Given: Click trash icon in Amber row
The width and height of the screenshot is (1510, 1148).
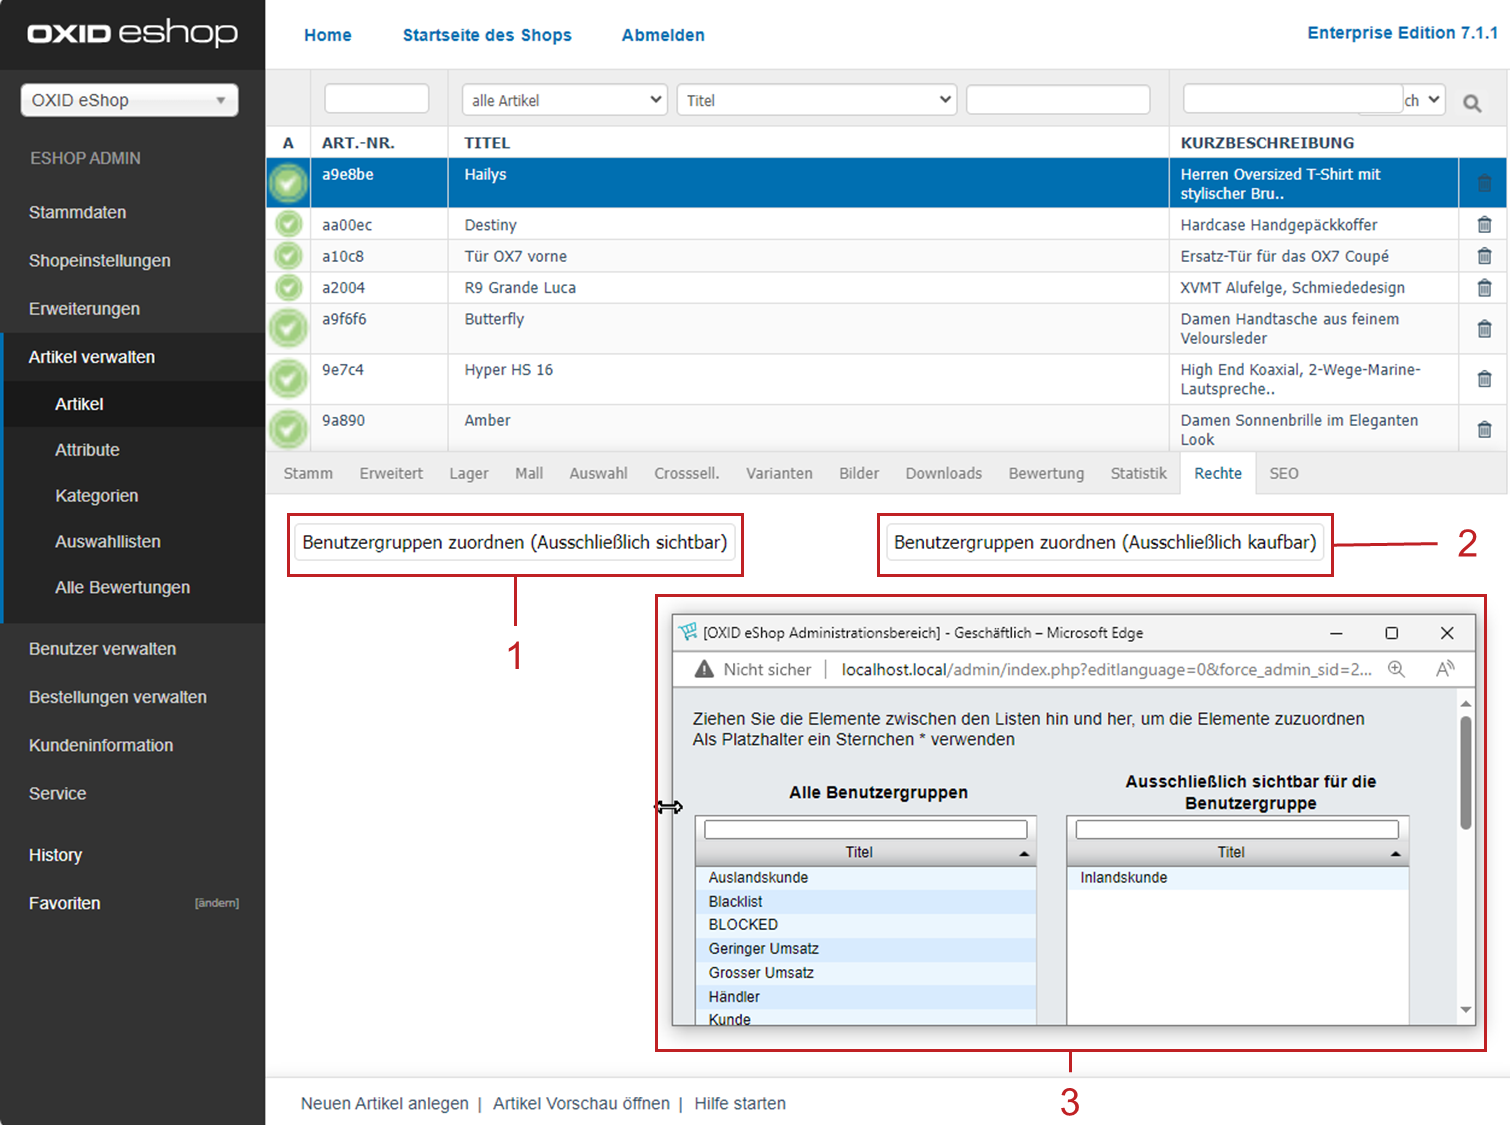Looking at the screenshot, I should 1484,430.
